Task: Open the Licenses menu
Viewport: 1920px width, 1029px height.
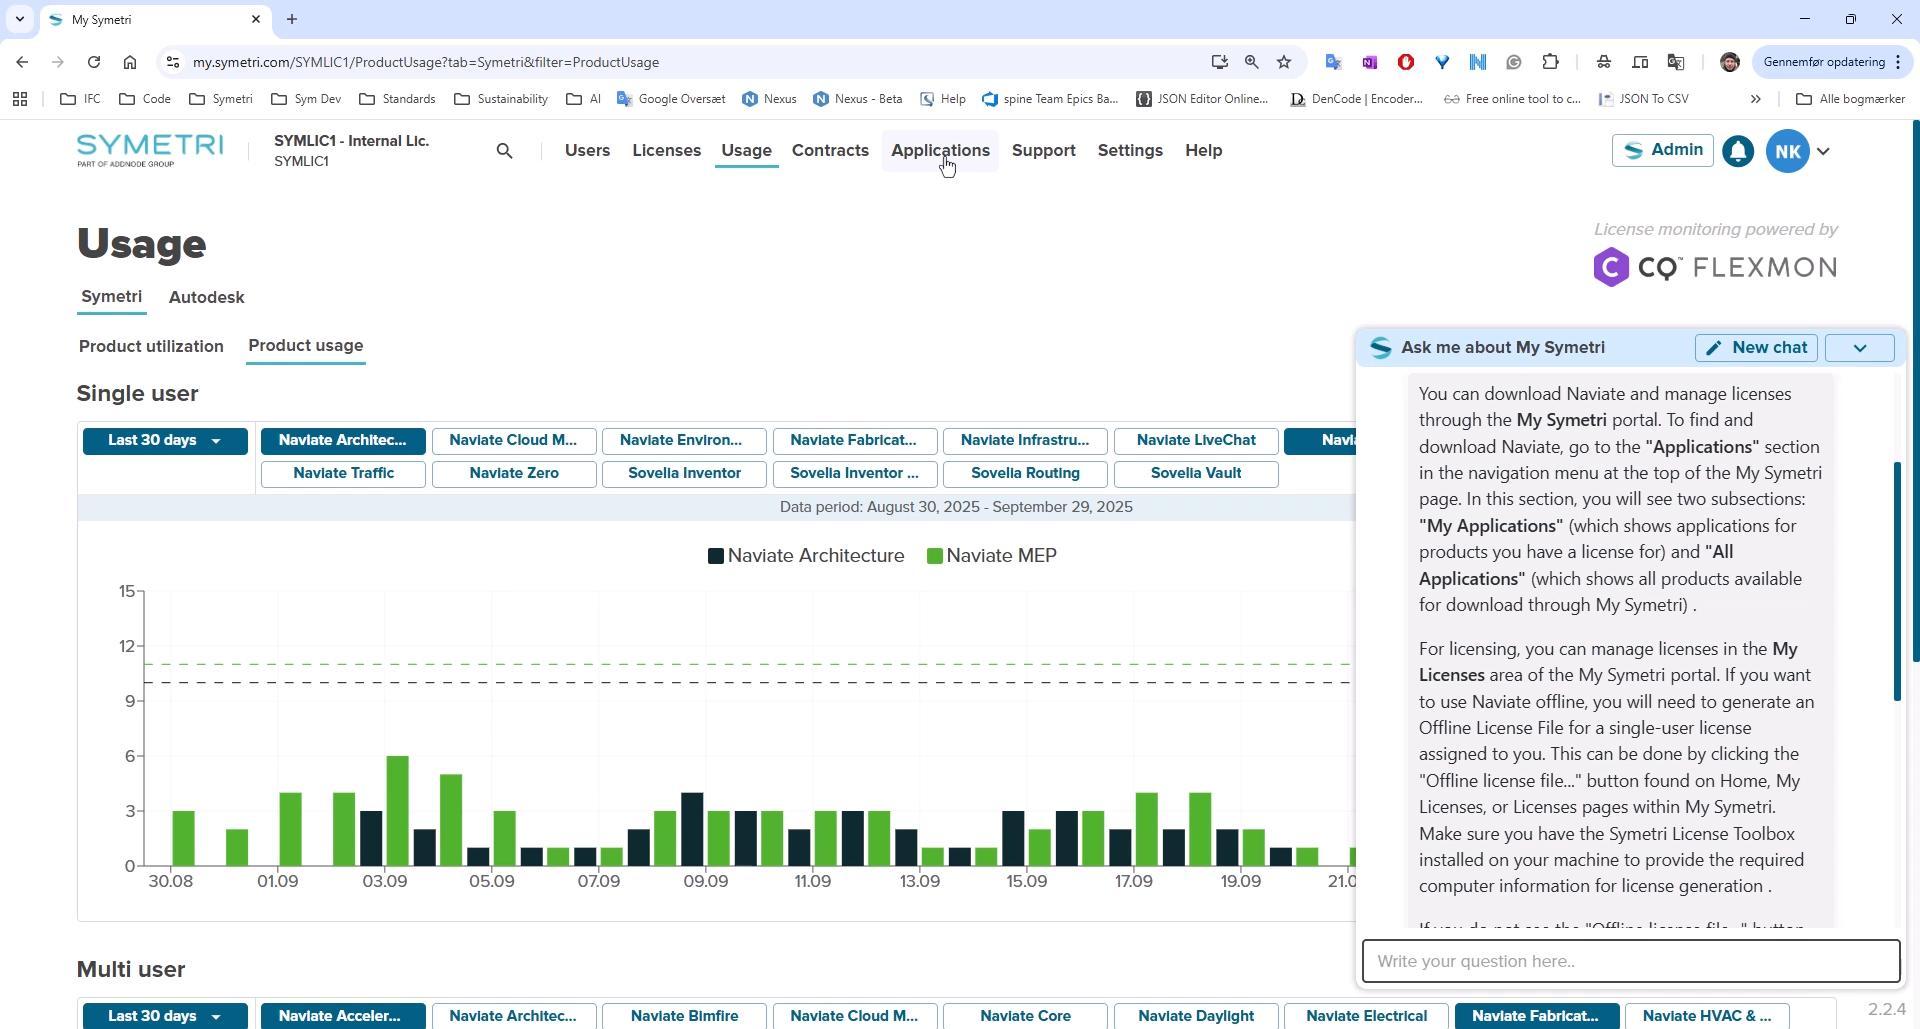Action: pyautogui.click(x=666, y=151)
